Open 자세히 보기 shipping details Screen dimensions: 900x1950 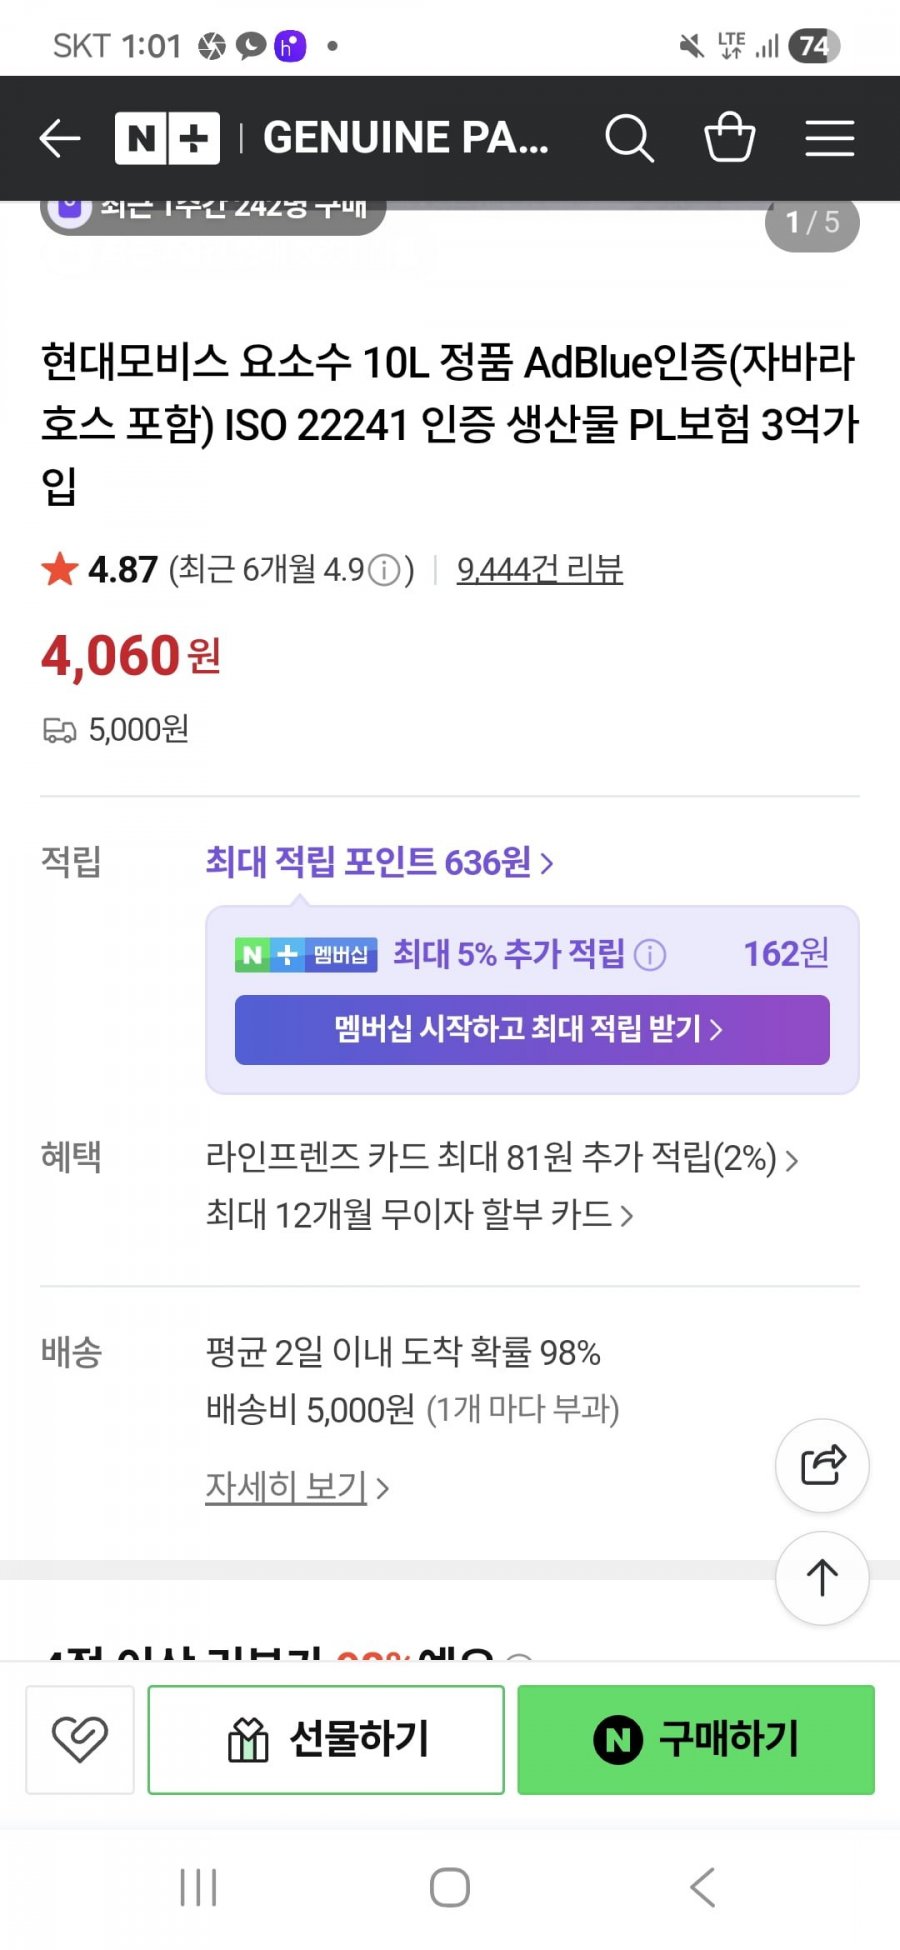297,1487
